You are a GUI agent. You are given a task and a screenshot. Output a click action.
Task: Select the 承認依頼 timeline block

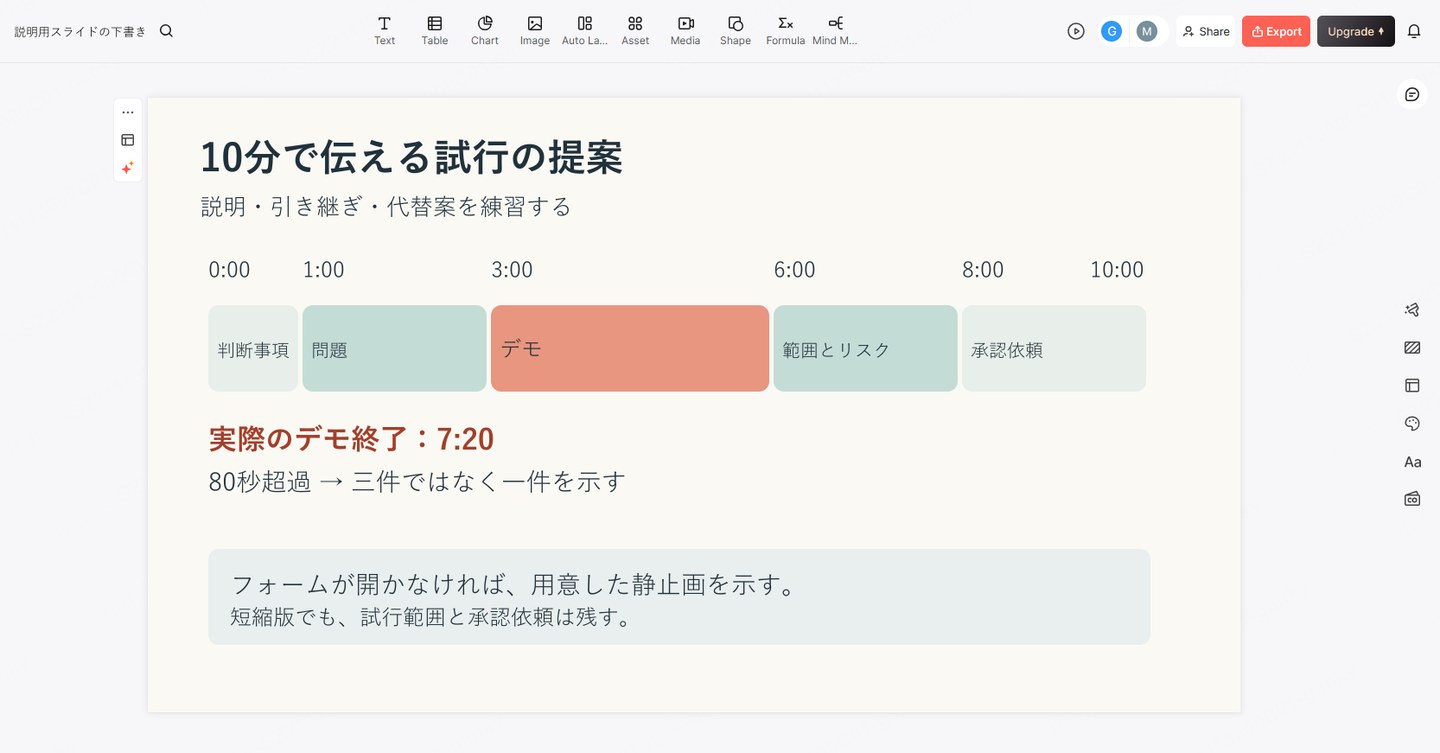tap(1054, 348)
